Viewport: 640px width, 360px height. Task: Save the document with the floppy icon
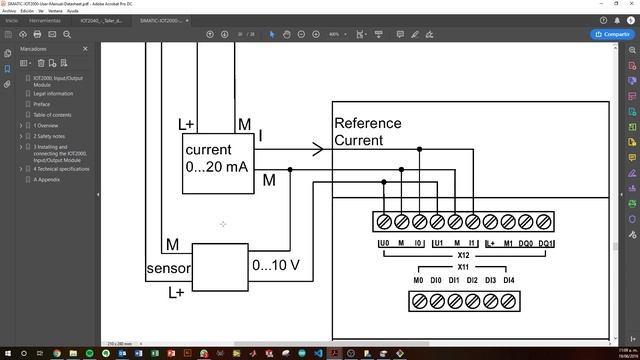tap(8, 35)
